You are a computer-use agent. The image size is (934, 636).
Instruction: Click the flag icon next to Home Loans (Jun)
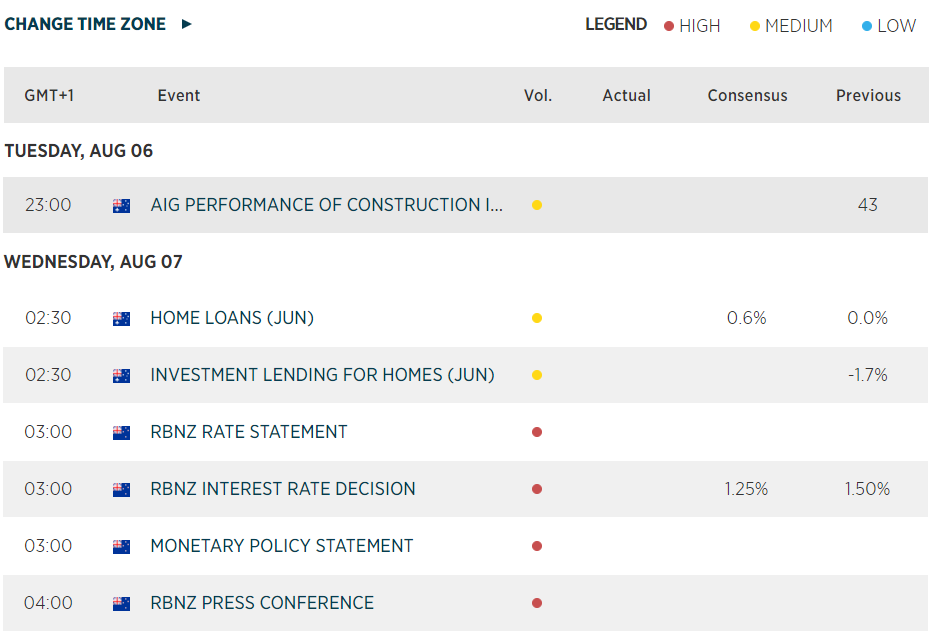point(122,319)
